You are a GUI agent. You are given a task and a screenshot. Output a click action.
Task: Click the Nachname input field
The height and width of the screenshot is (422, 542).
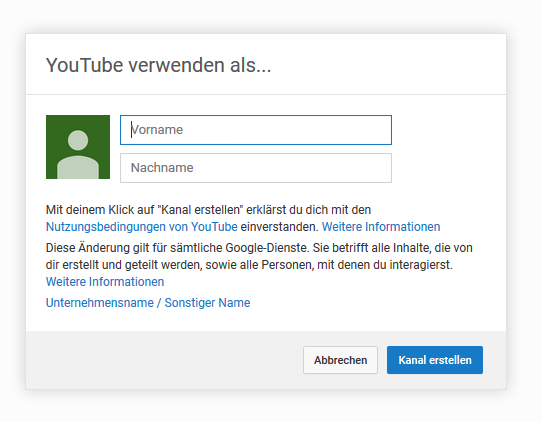[x=256, y=168]
